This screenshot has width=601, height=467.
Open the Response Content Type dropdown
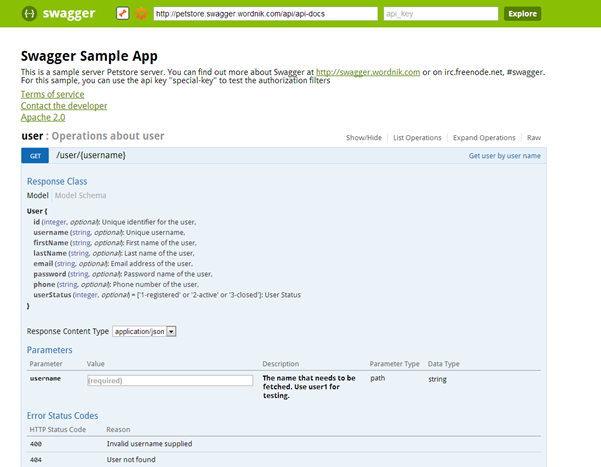point(144,331)
